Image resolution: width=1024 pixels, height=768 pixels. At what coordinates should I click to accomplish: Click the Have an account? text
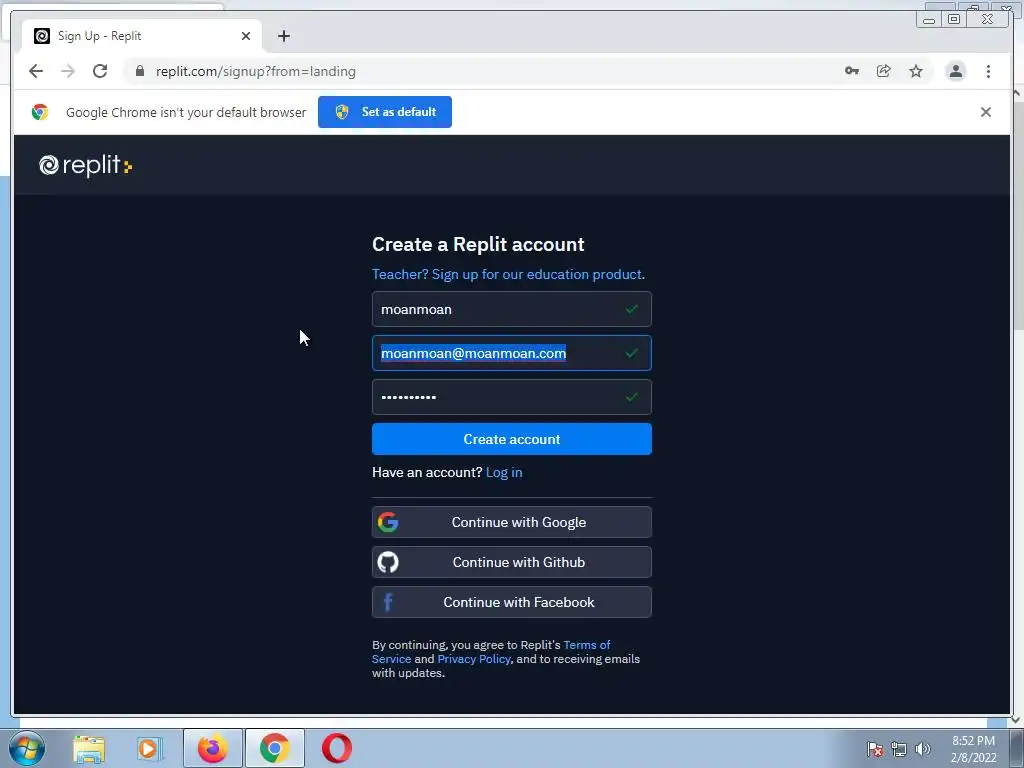tap(427, 472)
